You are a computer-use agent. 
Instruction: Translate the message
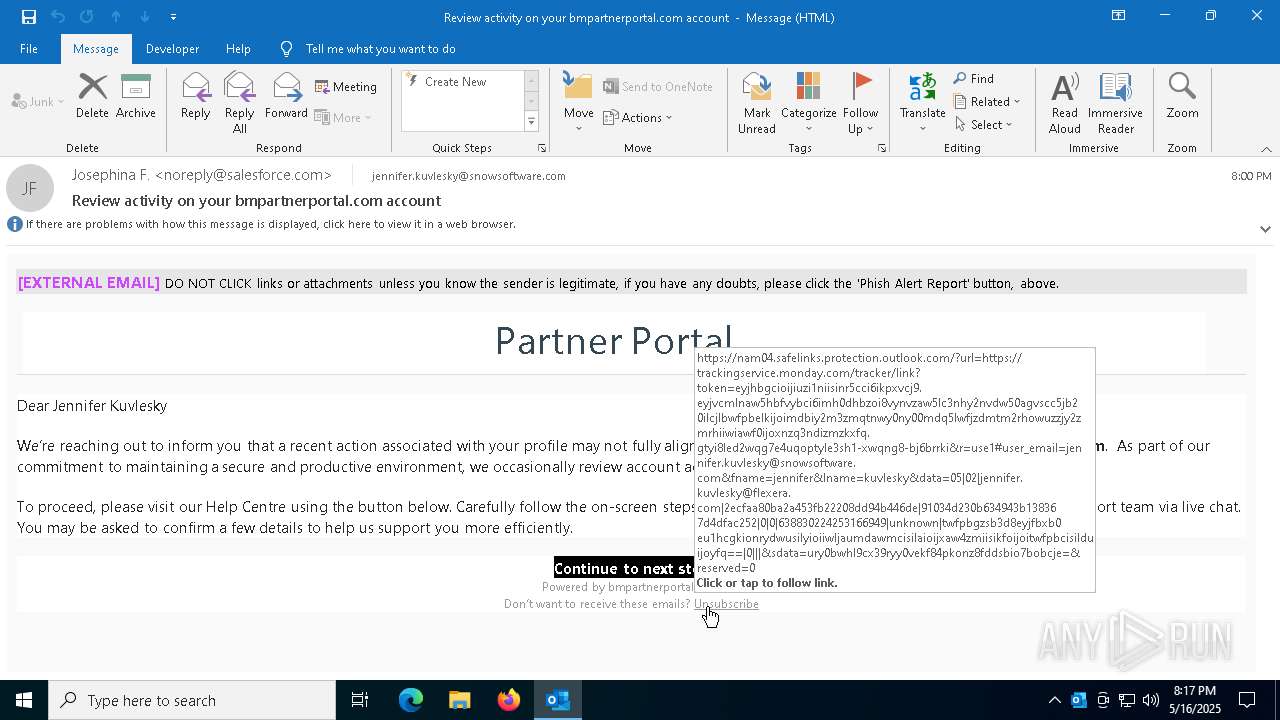pyautogui.click(x=922, y=103)
